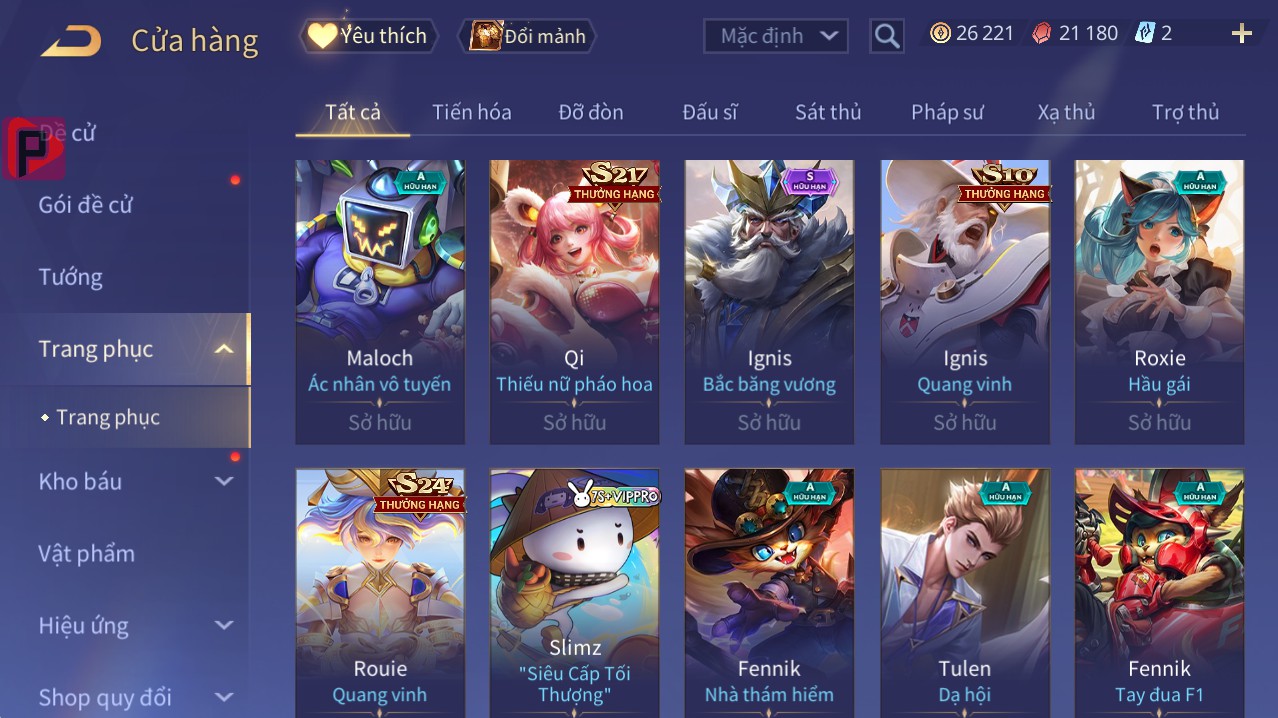The width and height of the screenshot is (1278, 718).
Task: Select Slimz Siêu Cấp Tối Thượng skin card
Action: tap(574, 593)
